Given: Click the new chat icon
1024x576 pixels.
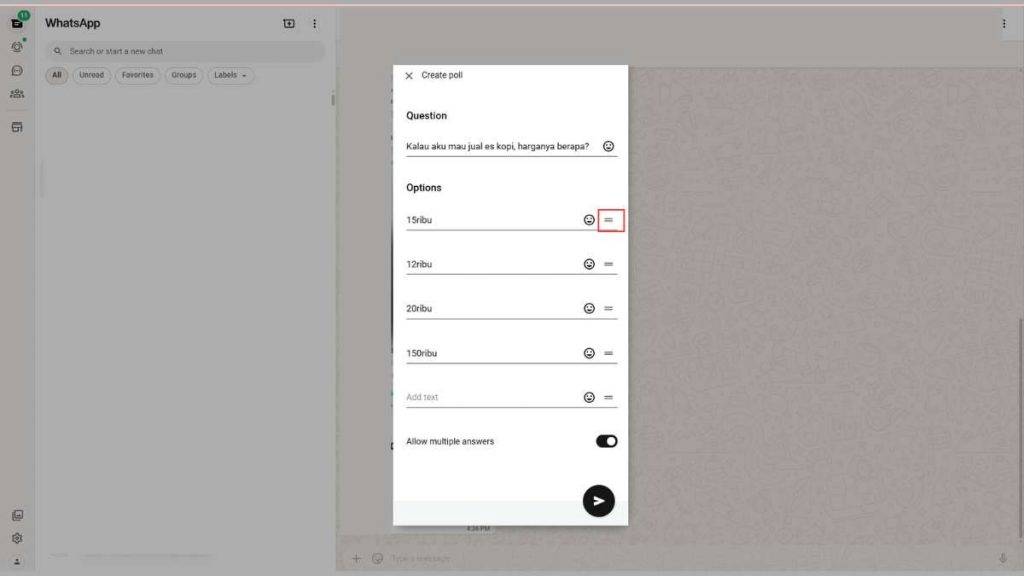Looking at the screenshot, I should tap(289, 23).
